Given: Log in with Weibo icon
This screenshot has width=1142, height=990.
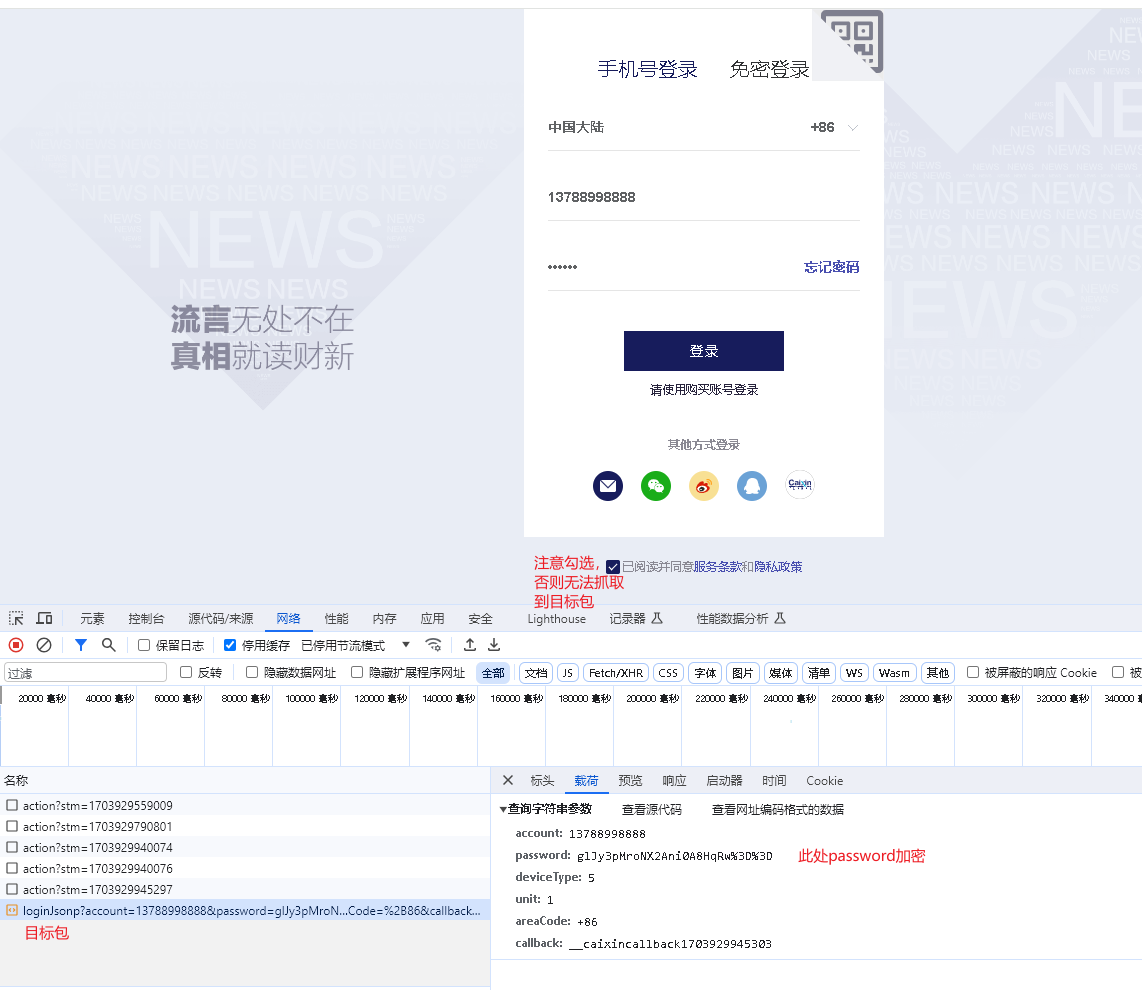Looking at the screenshot, I should (704, 485).
